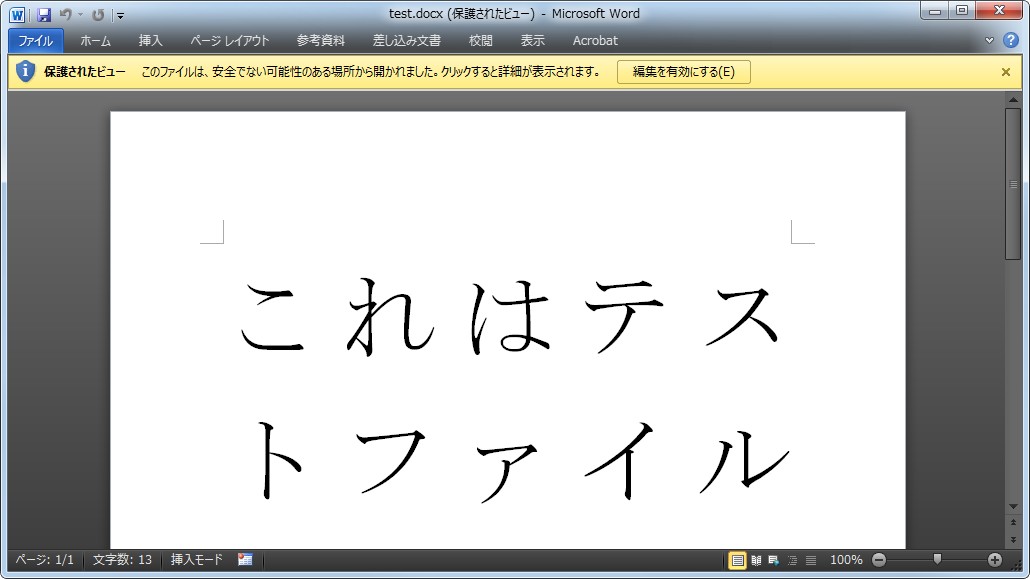Switch to Full Screen Reading view
Viewport: 1030px width, 579px height.
click(x=756, y=560)
